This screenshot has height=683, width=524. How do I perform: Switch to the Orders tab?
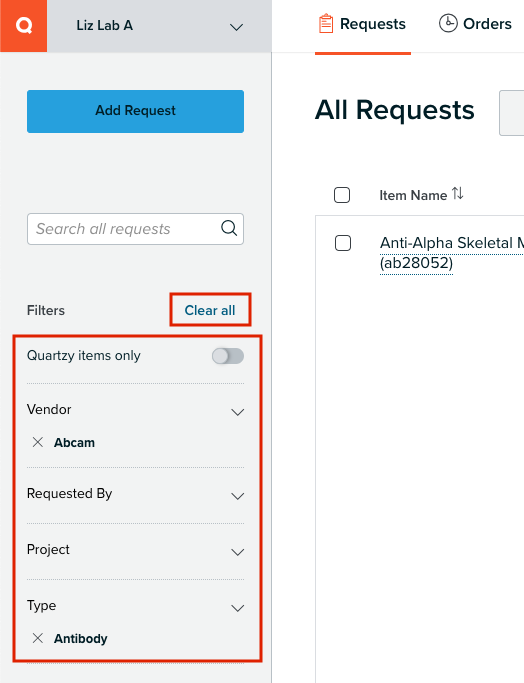tap(475, 24)
